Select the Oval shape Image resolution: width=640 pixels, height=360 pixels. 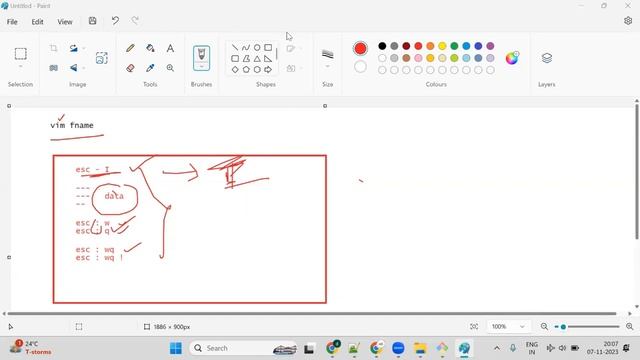click(x=257, y=48)
